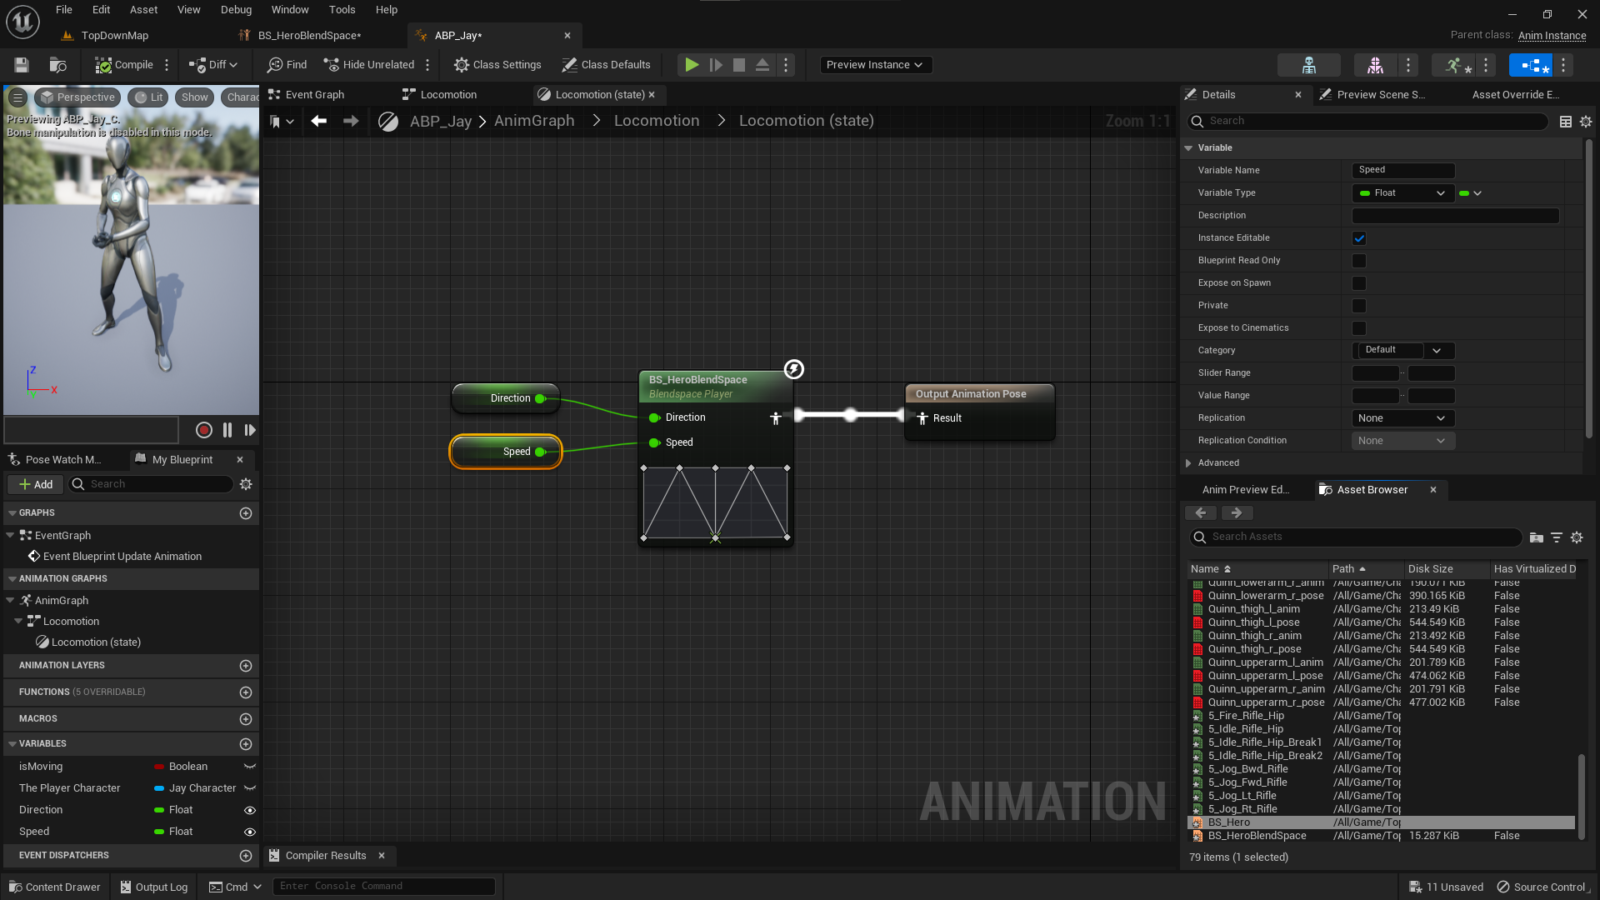
Task: Open the Skeletal Mesh editor icon
Action: coord(1374,64)
